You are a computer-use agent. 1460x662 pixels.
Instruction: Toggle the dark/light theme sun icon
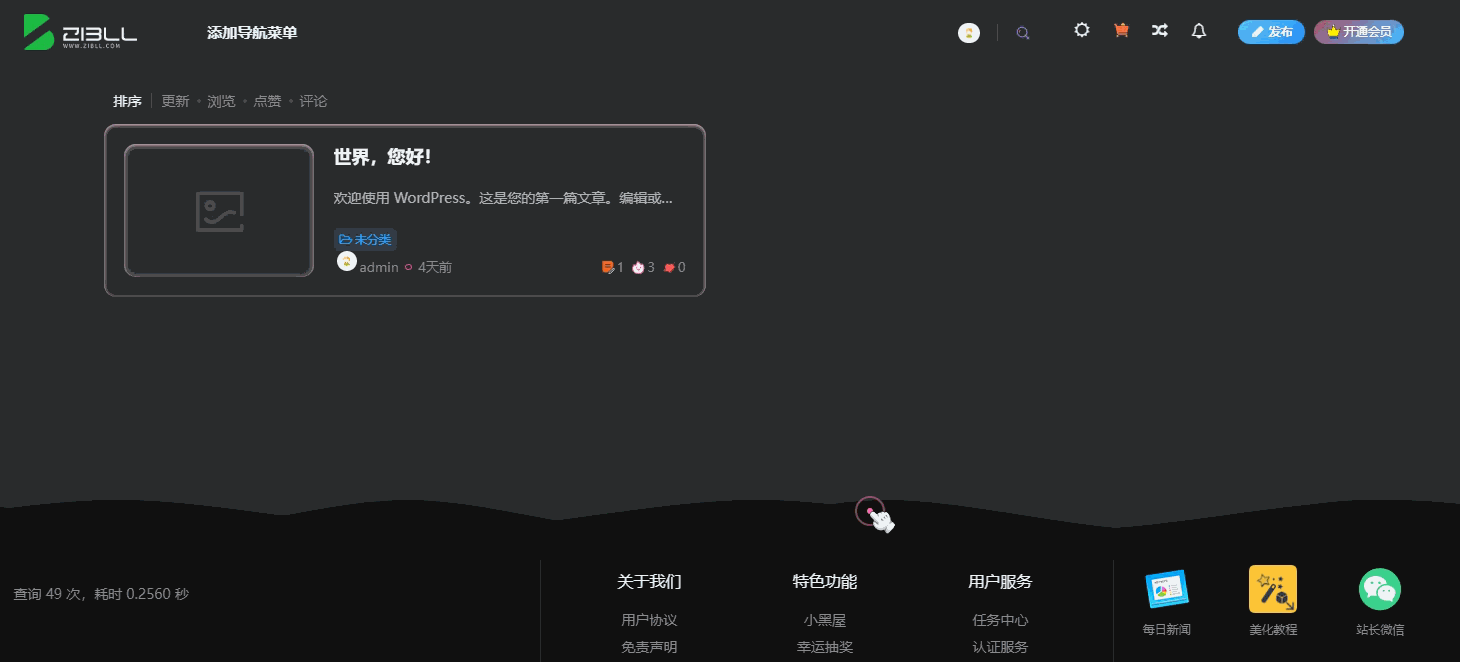coord(1081,31)
